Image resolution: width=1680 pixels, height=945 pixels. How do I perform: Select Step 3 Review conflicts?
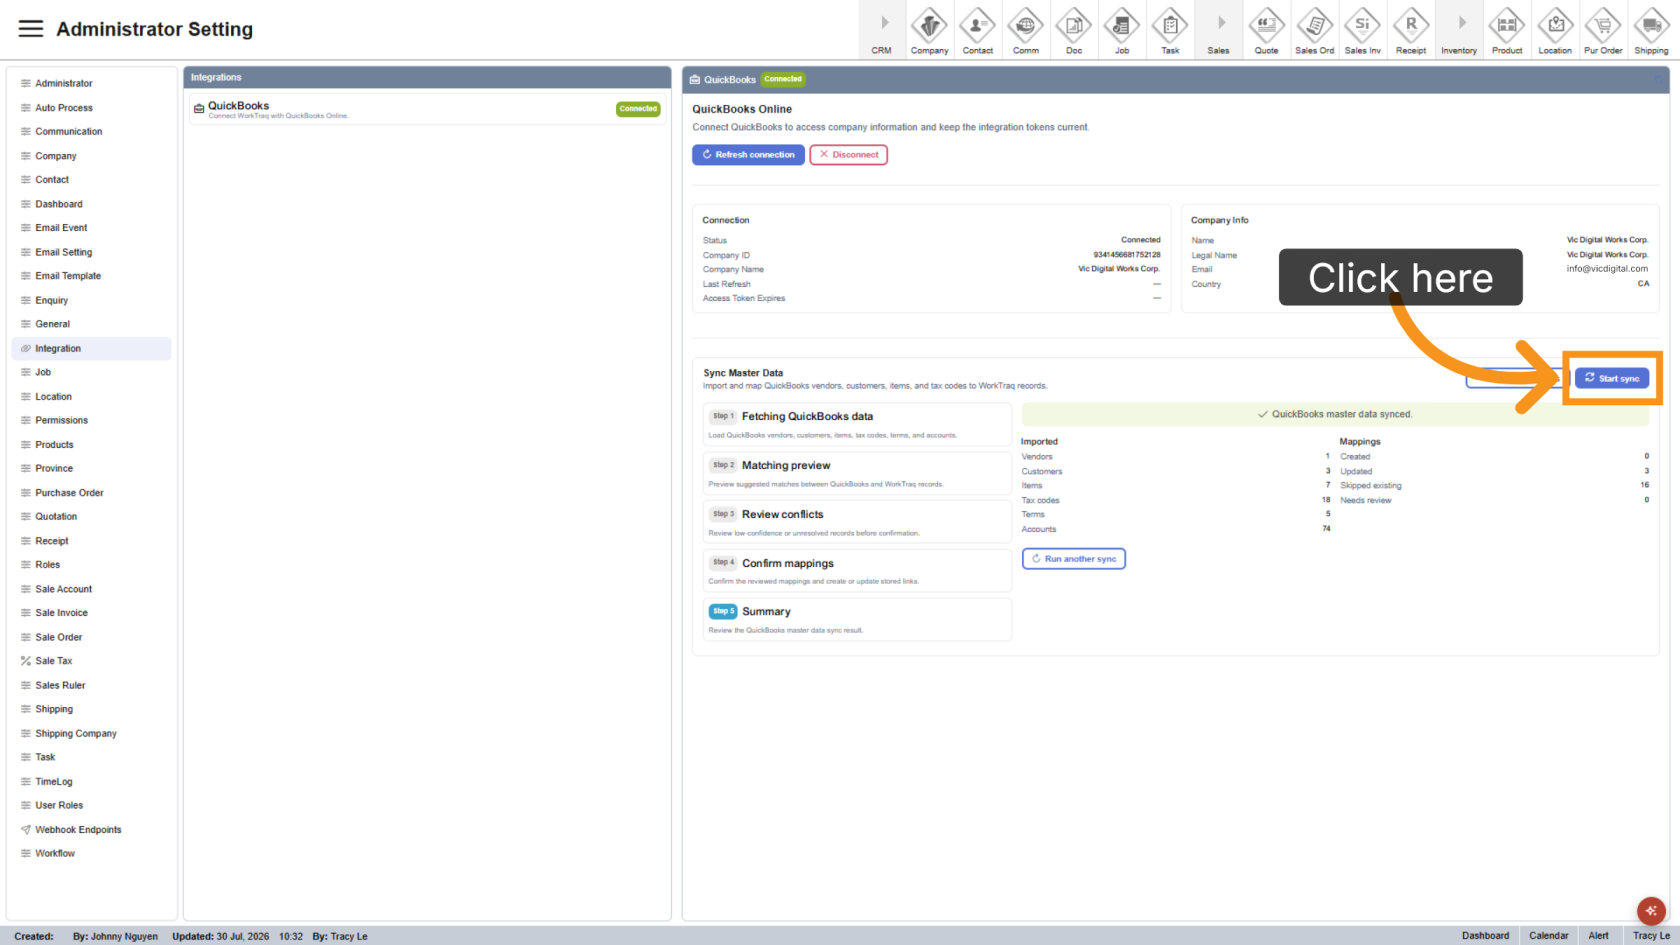(x=857, y=522)
